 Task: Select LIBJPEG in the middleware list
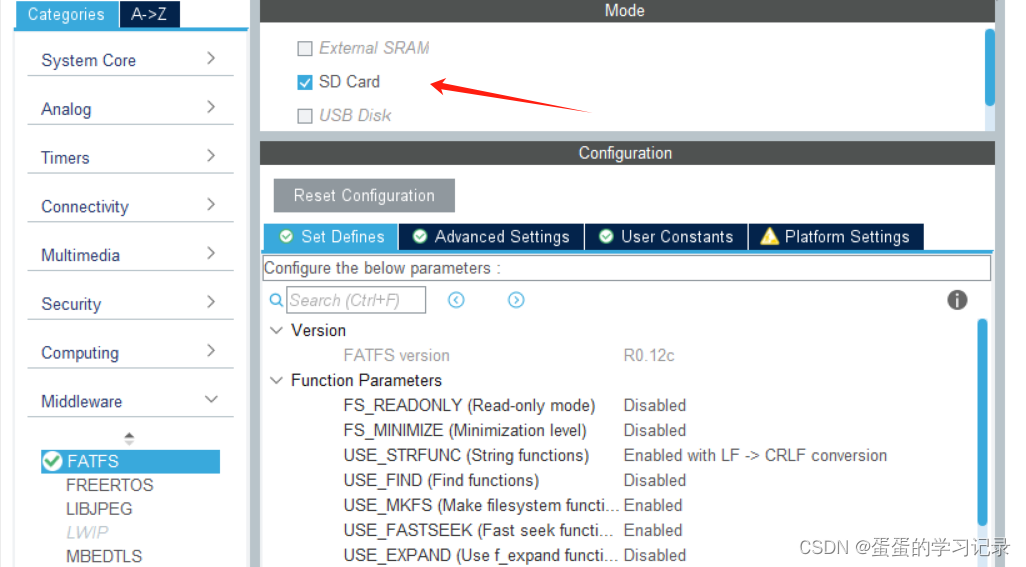click(99, 509)
